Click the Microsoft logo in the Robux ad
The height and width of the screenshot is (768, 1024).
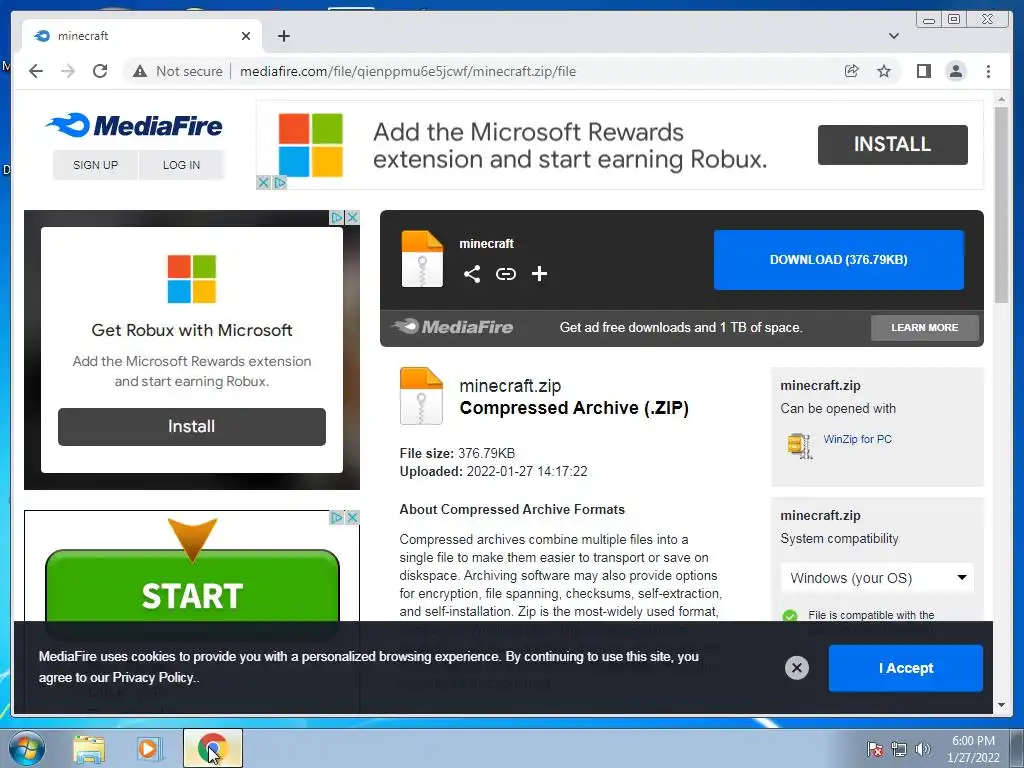[x=191, y=279]
